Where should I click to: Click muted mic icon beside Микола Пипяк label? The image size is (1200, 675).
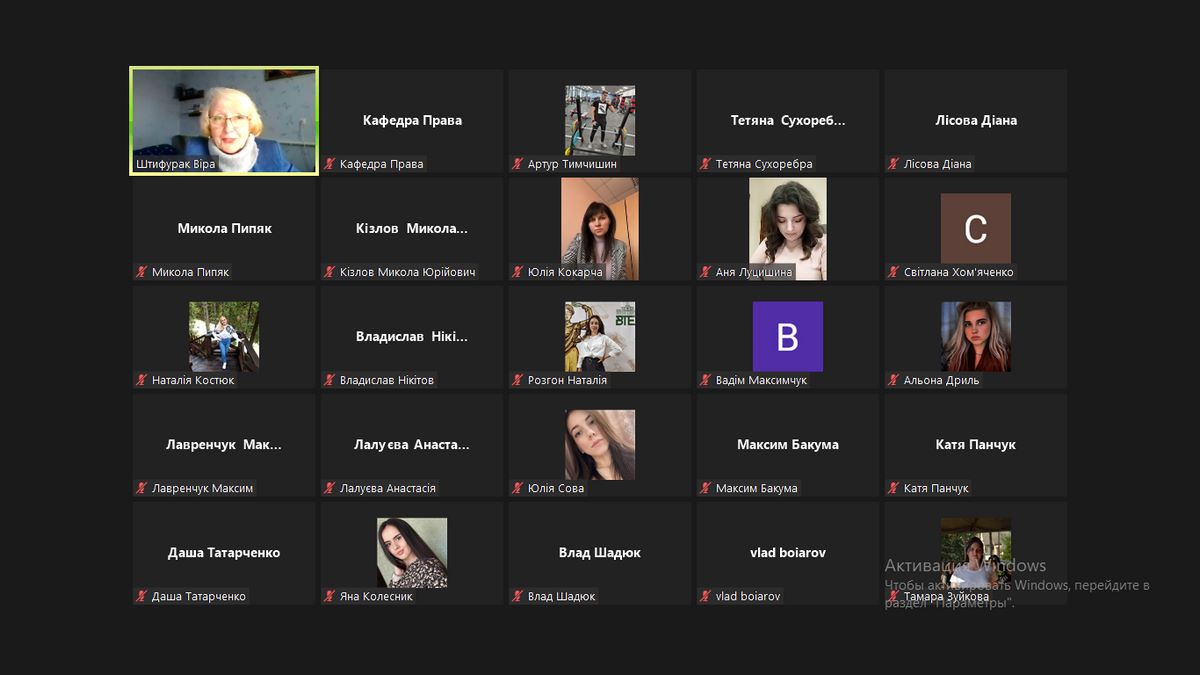142,272
